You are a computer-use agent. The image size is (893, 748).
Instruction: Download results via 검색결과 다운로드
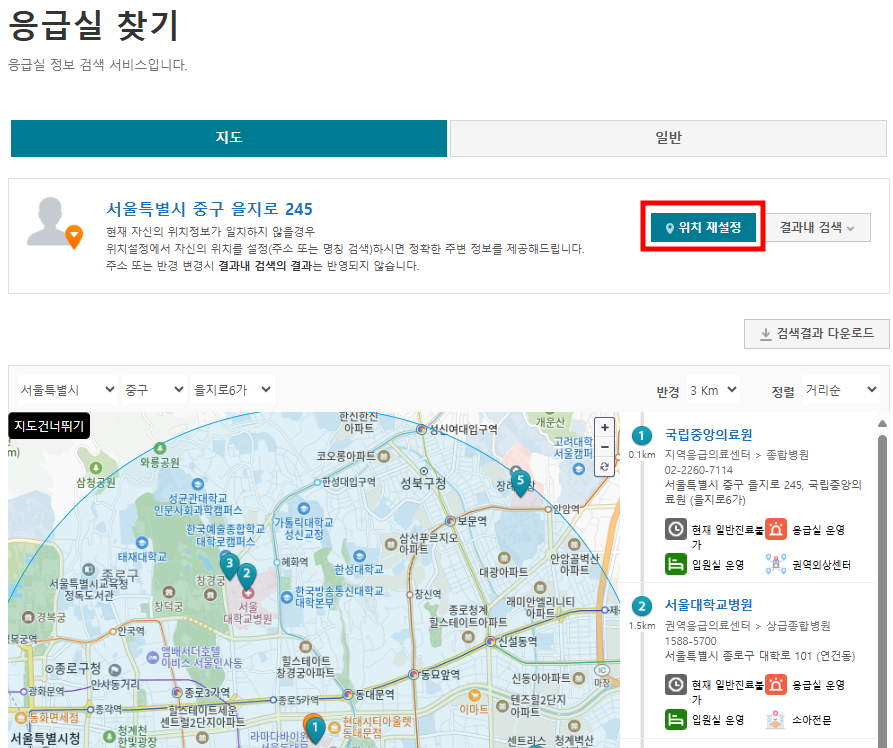coord(817,333)
